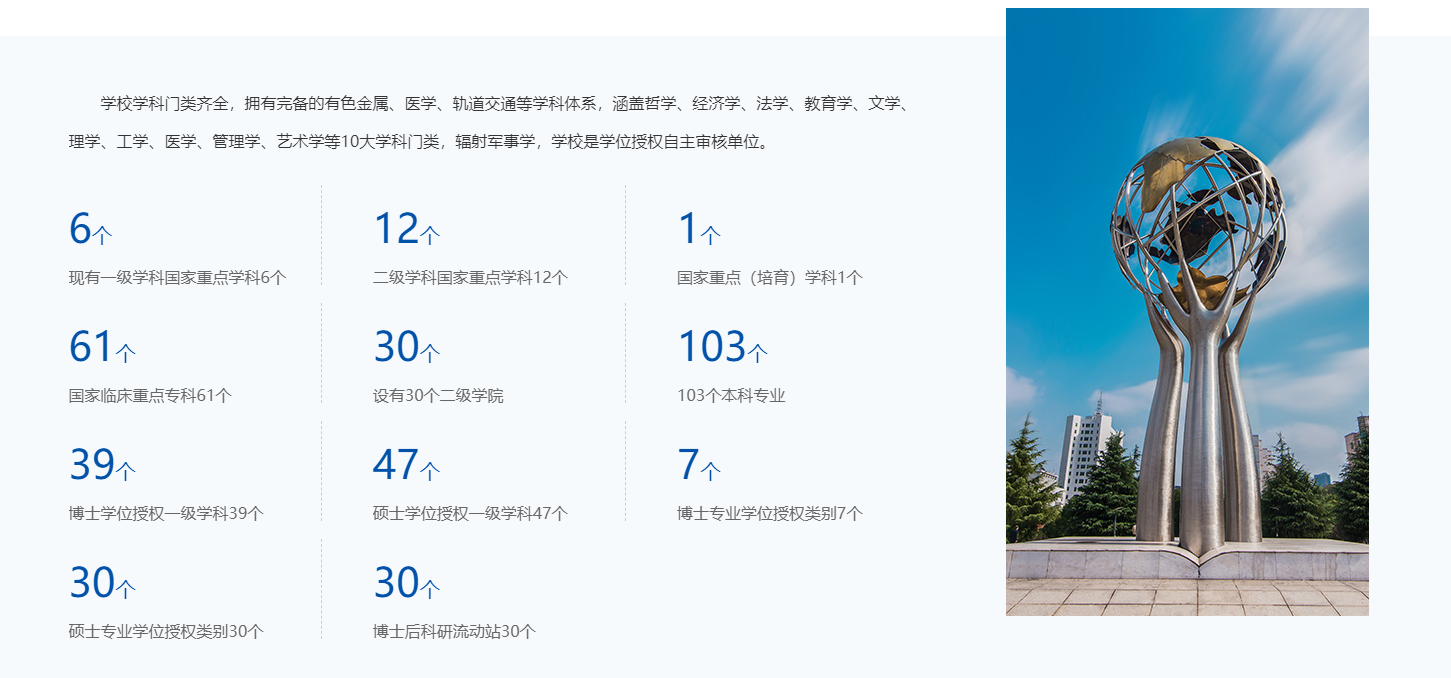
Task: Select text '国家重点（培育）学科1个'
Action: [x=770, y=278]
